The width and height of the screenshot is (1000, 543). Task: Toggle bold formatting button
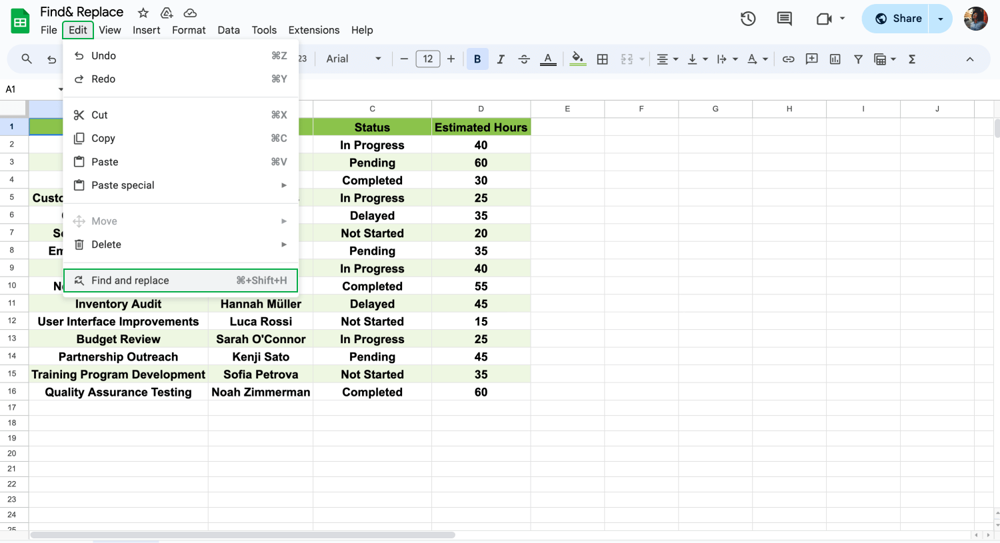pyautogui.click(x=477, y=59)
